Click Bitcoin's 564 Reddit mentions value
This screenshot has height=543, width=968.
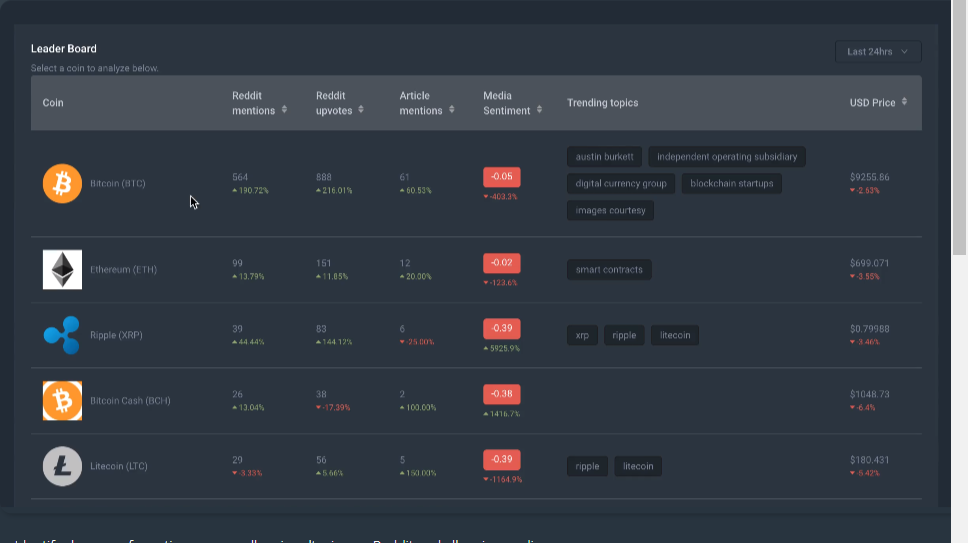tap(240, 177)
